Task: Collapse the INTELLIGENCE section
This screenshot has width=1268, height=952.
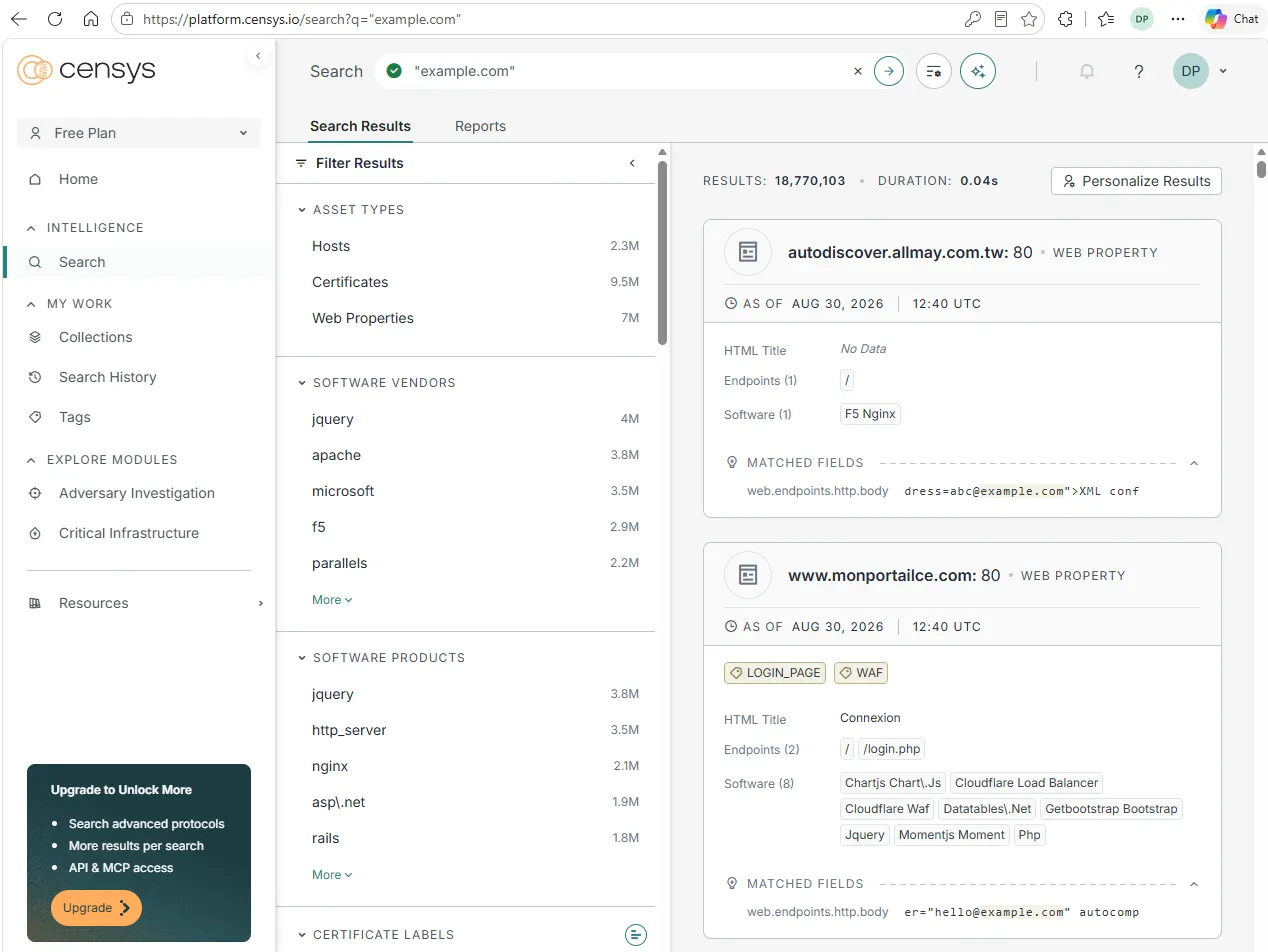Action: [30, 228]
